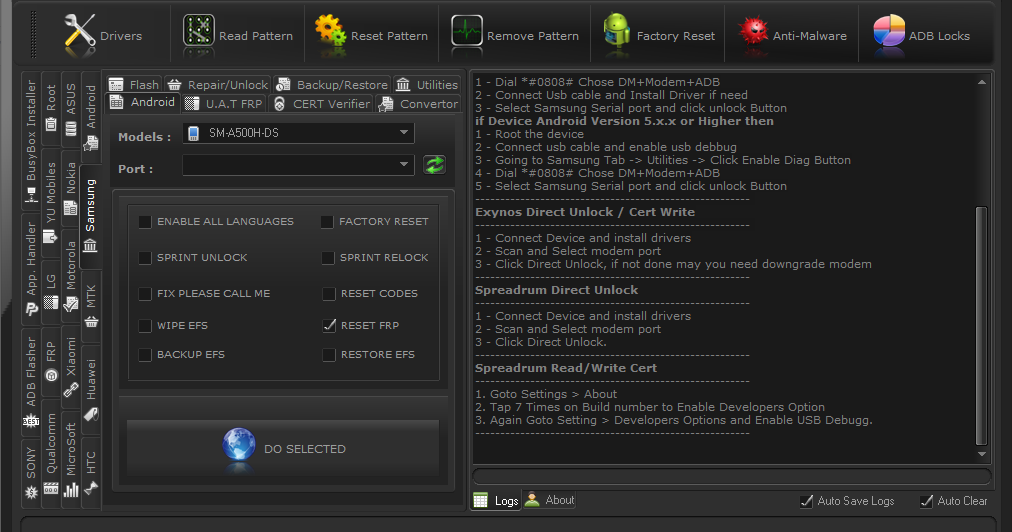
Task: Open the App. Handler side tab
Action: point(30,269)
